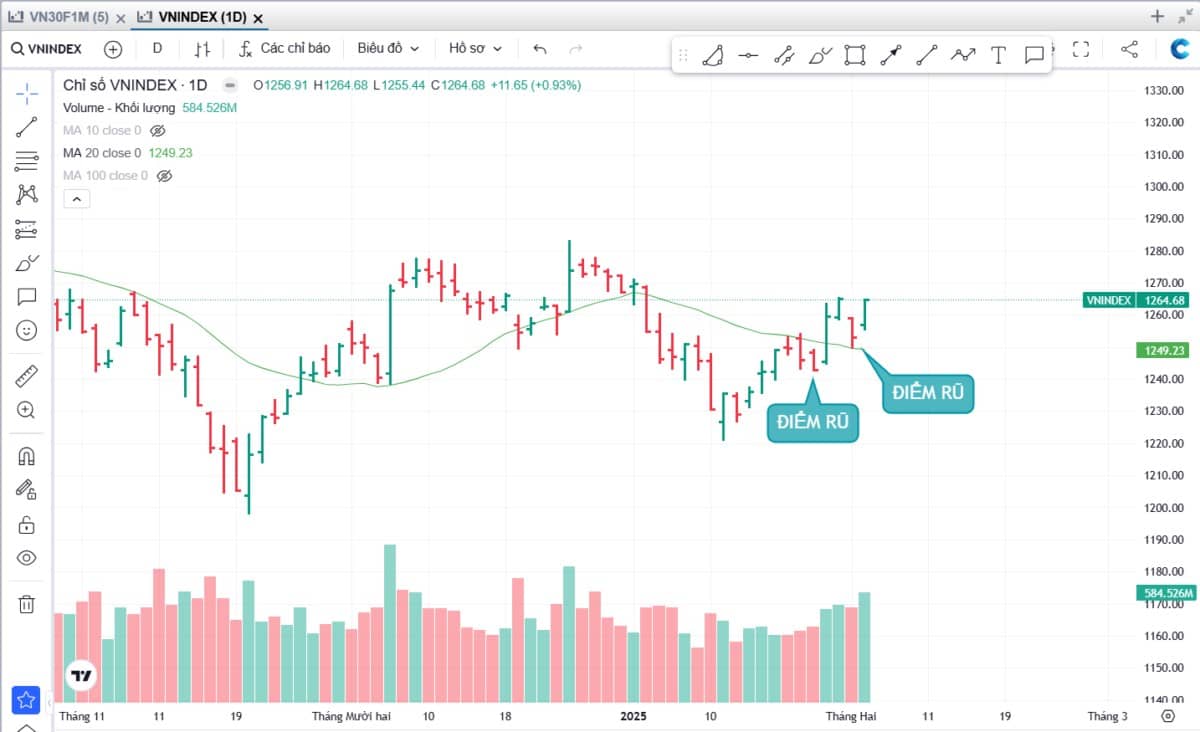The image size is (1200, 732).
Task: Open Các chỉ báo indicators
Action: 285,48
